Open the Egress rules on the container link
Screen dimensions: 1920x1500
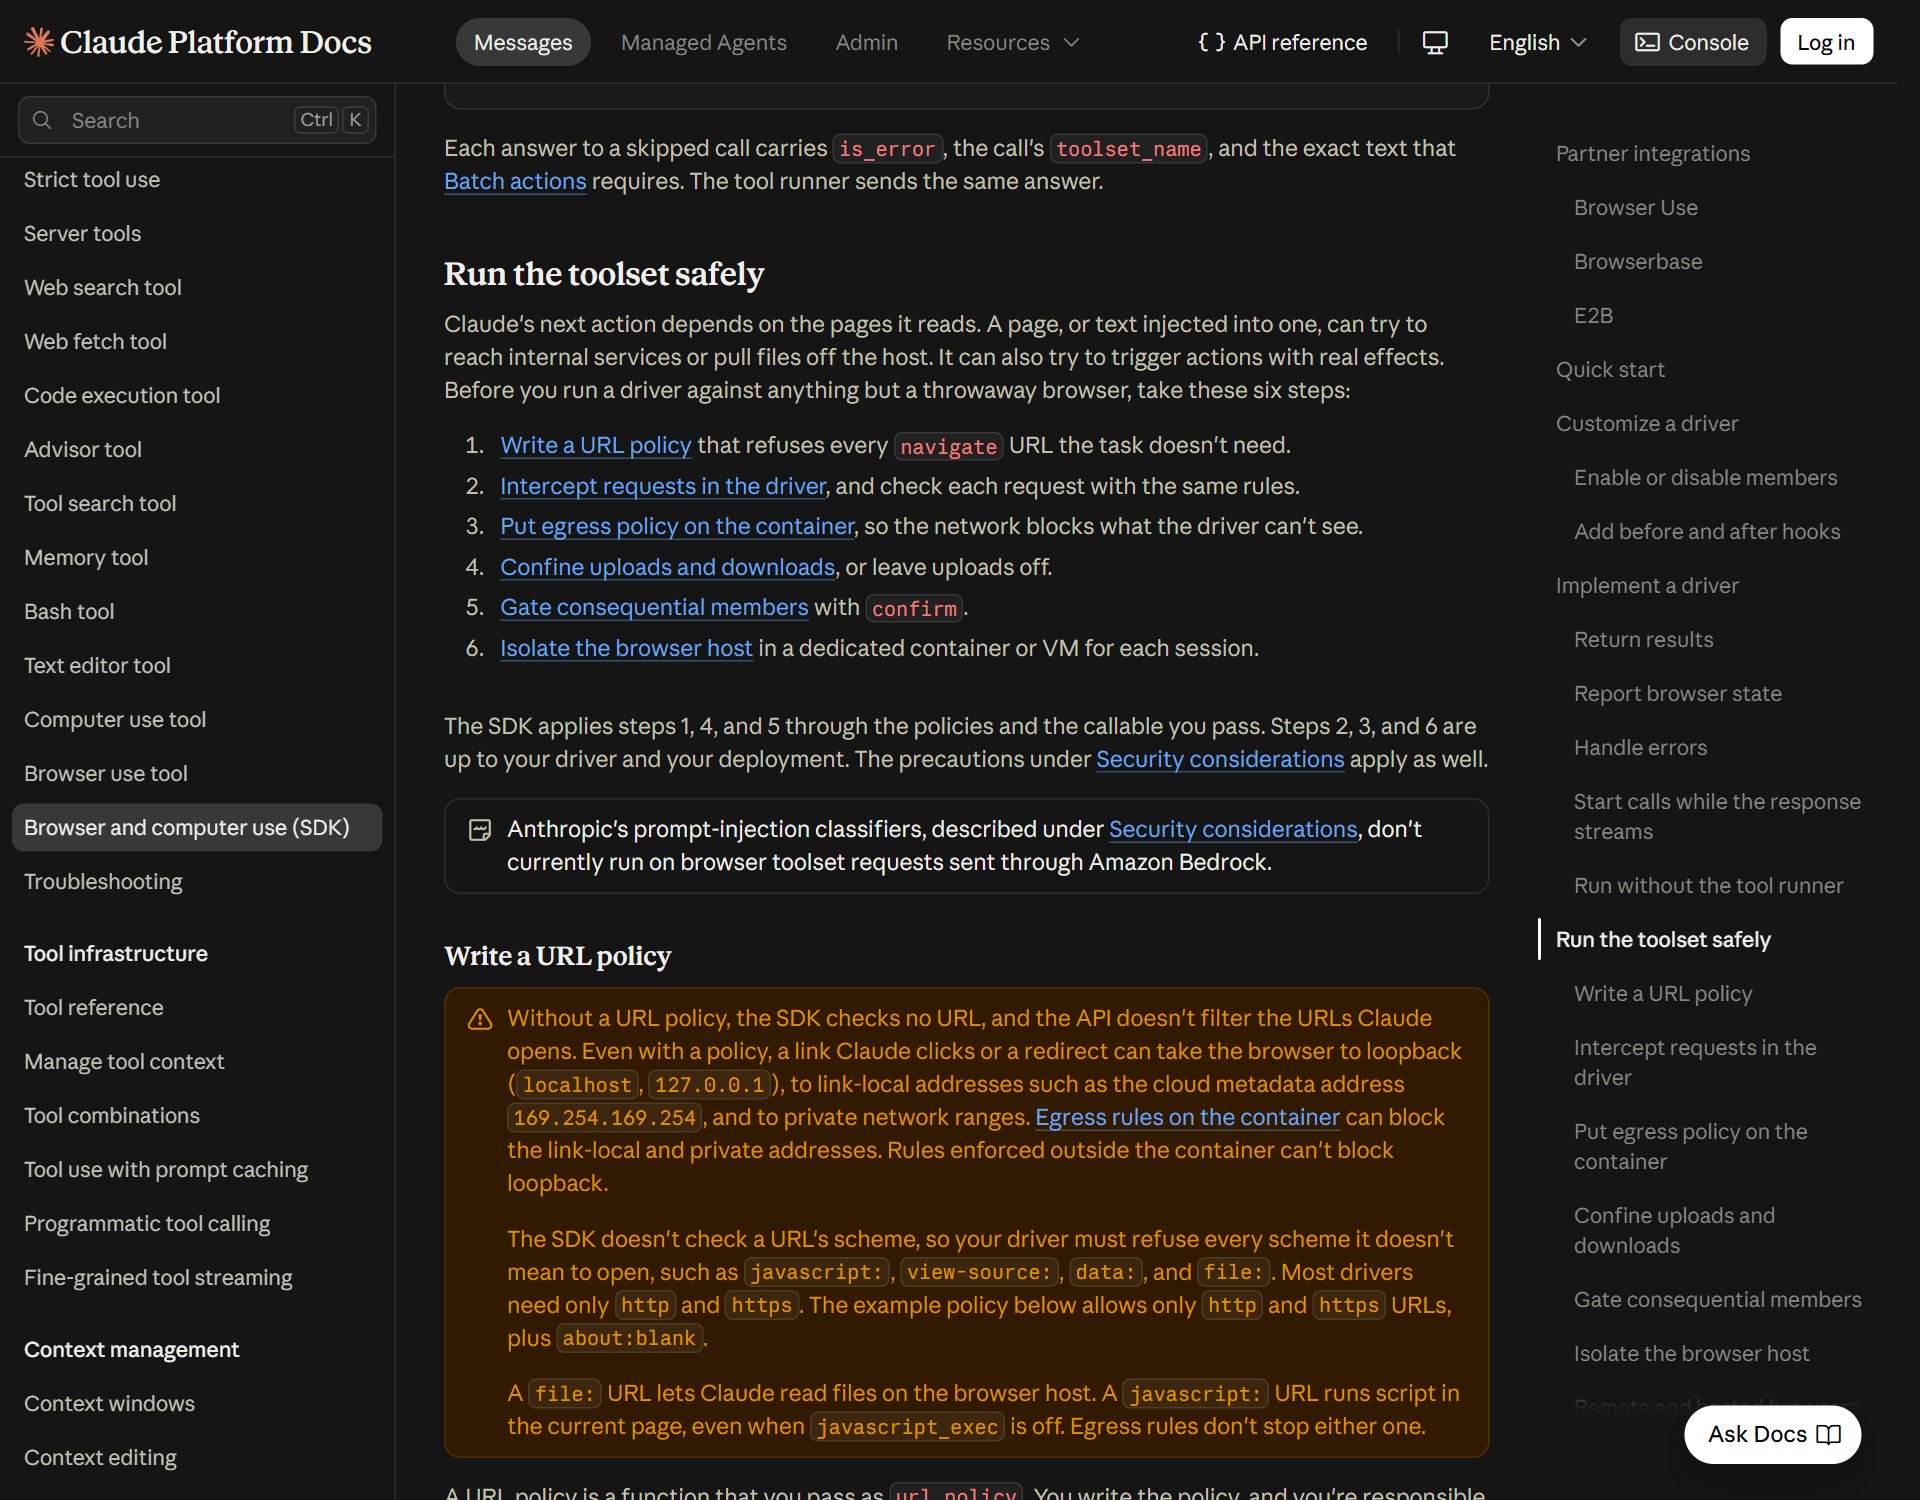[1187, 1117]
